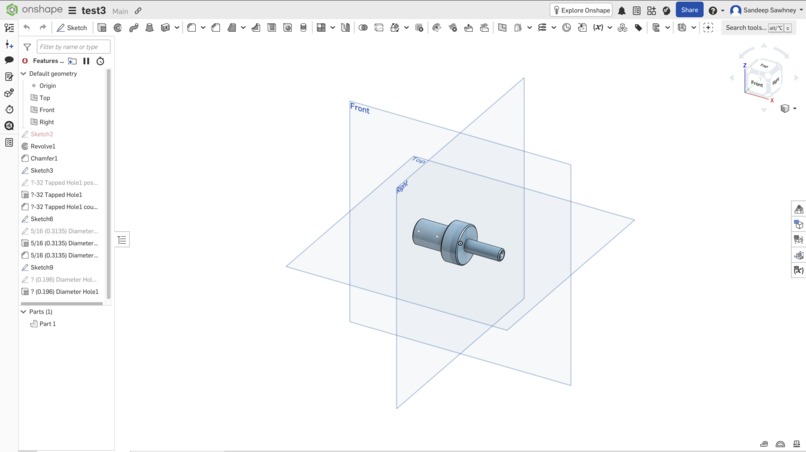
Task: Open the App Store grid icon
Action: pos(651,10)
